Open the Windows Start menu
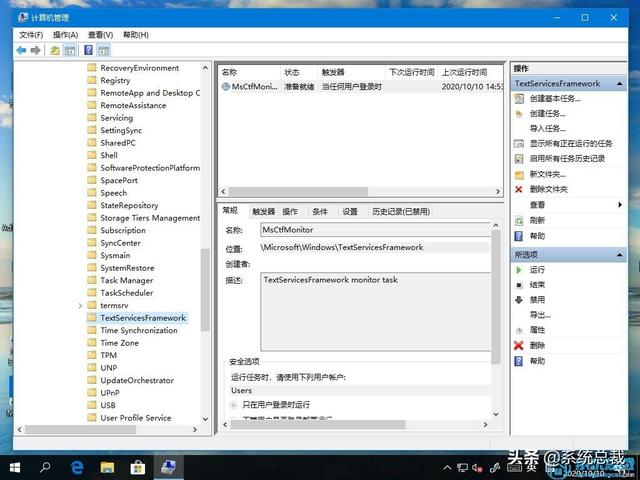The height and width of the screenshot is (480, 640). [15, 467]
